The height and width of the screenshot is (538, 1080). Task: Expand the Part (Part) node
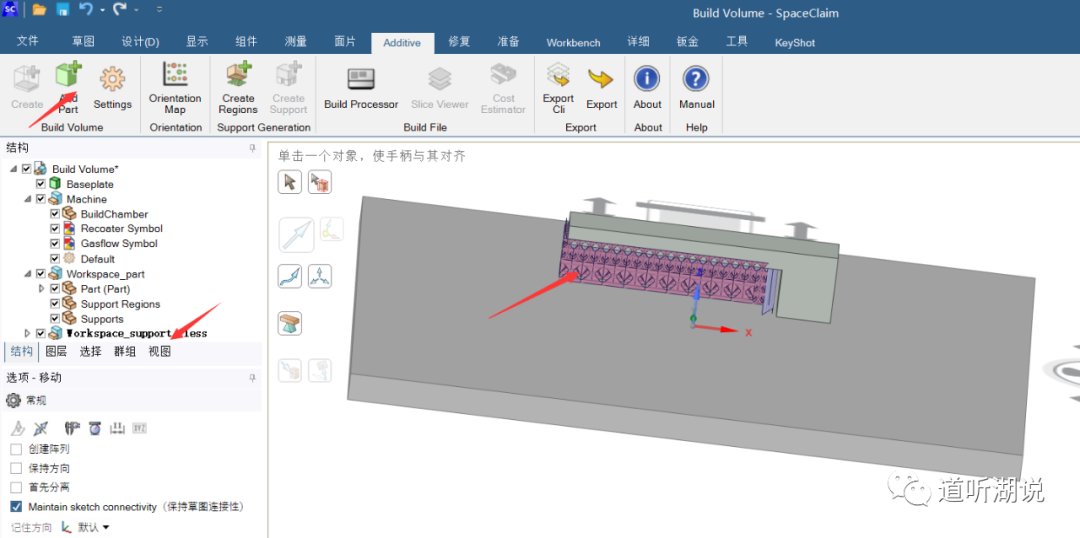click(42, 289)
